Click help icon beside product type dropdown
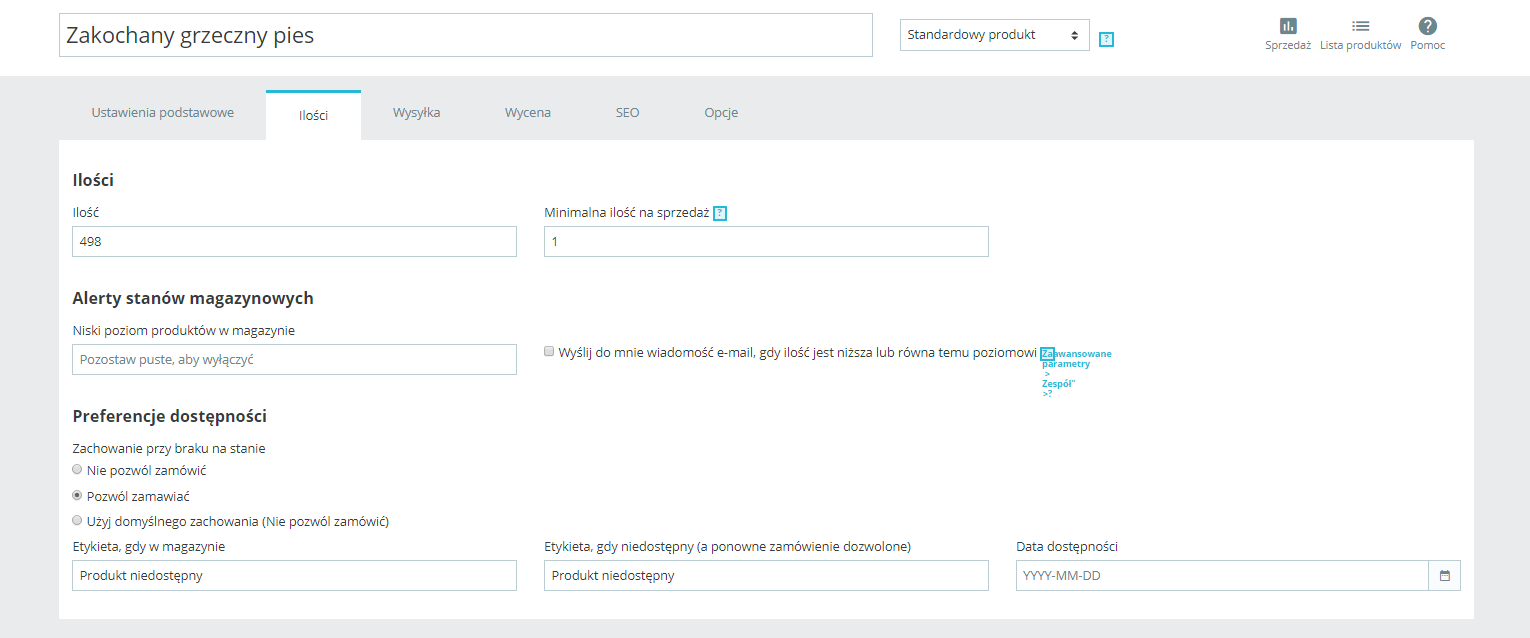Viewport: 1530px width, 638px height. point(1106,40)
